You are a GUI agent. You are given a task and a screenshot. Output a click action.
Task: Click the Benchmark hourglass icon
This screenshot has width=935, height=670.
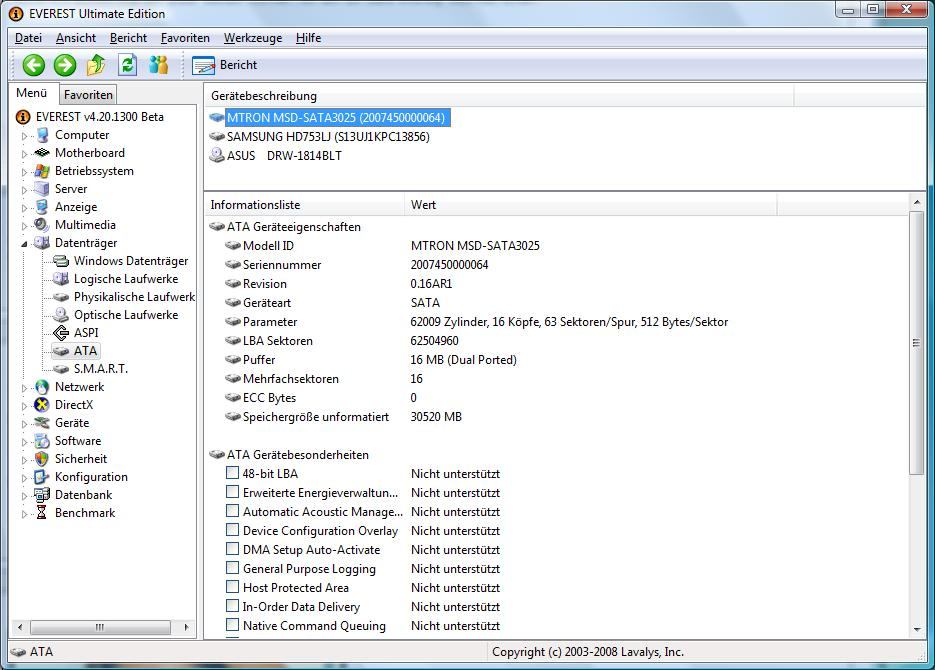(42, 513)
